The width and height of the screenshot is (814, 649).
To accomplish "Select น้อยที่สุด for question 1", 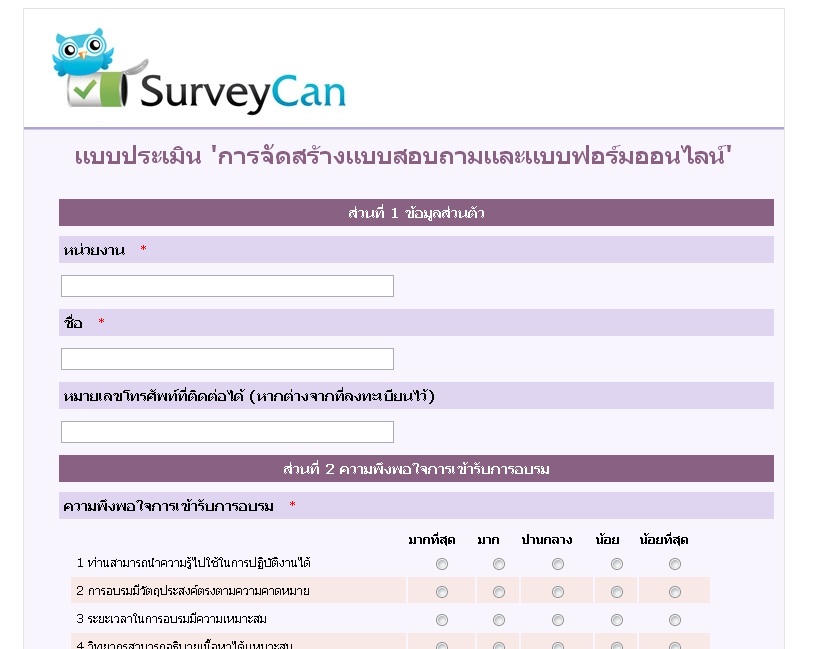I will pyautogui.click(x=675, y=564).
